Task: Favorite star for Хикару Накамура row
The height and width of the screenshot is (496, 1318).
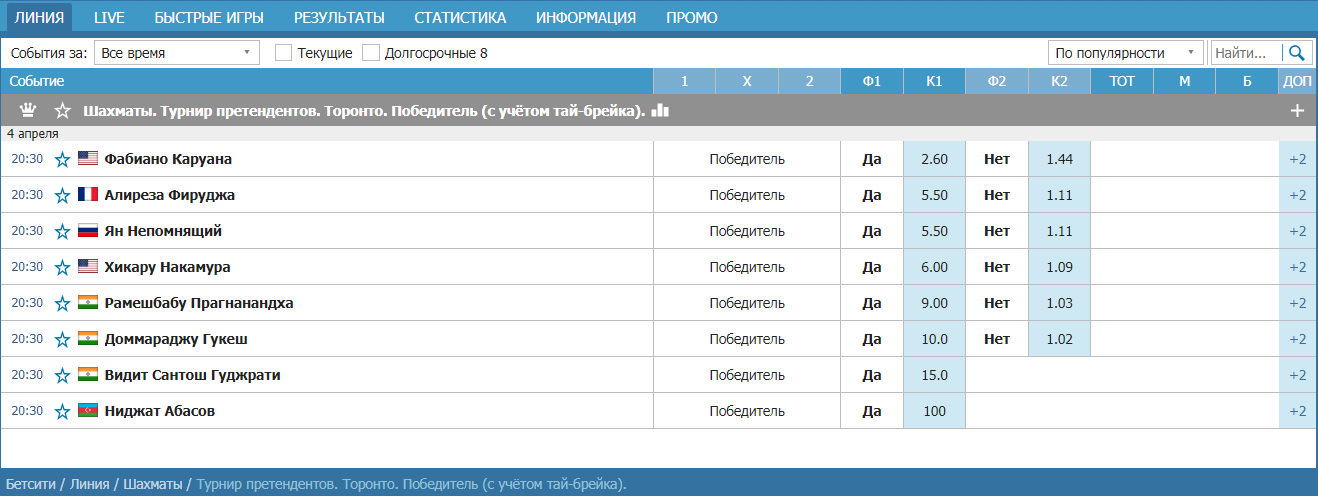Action: pos(62,267)
